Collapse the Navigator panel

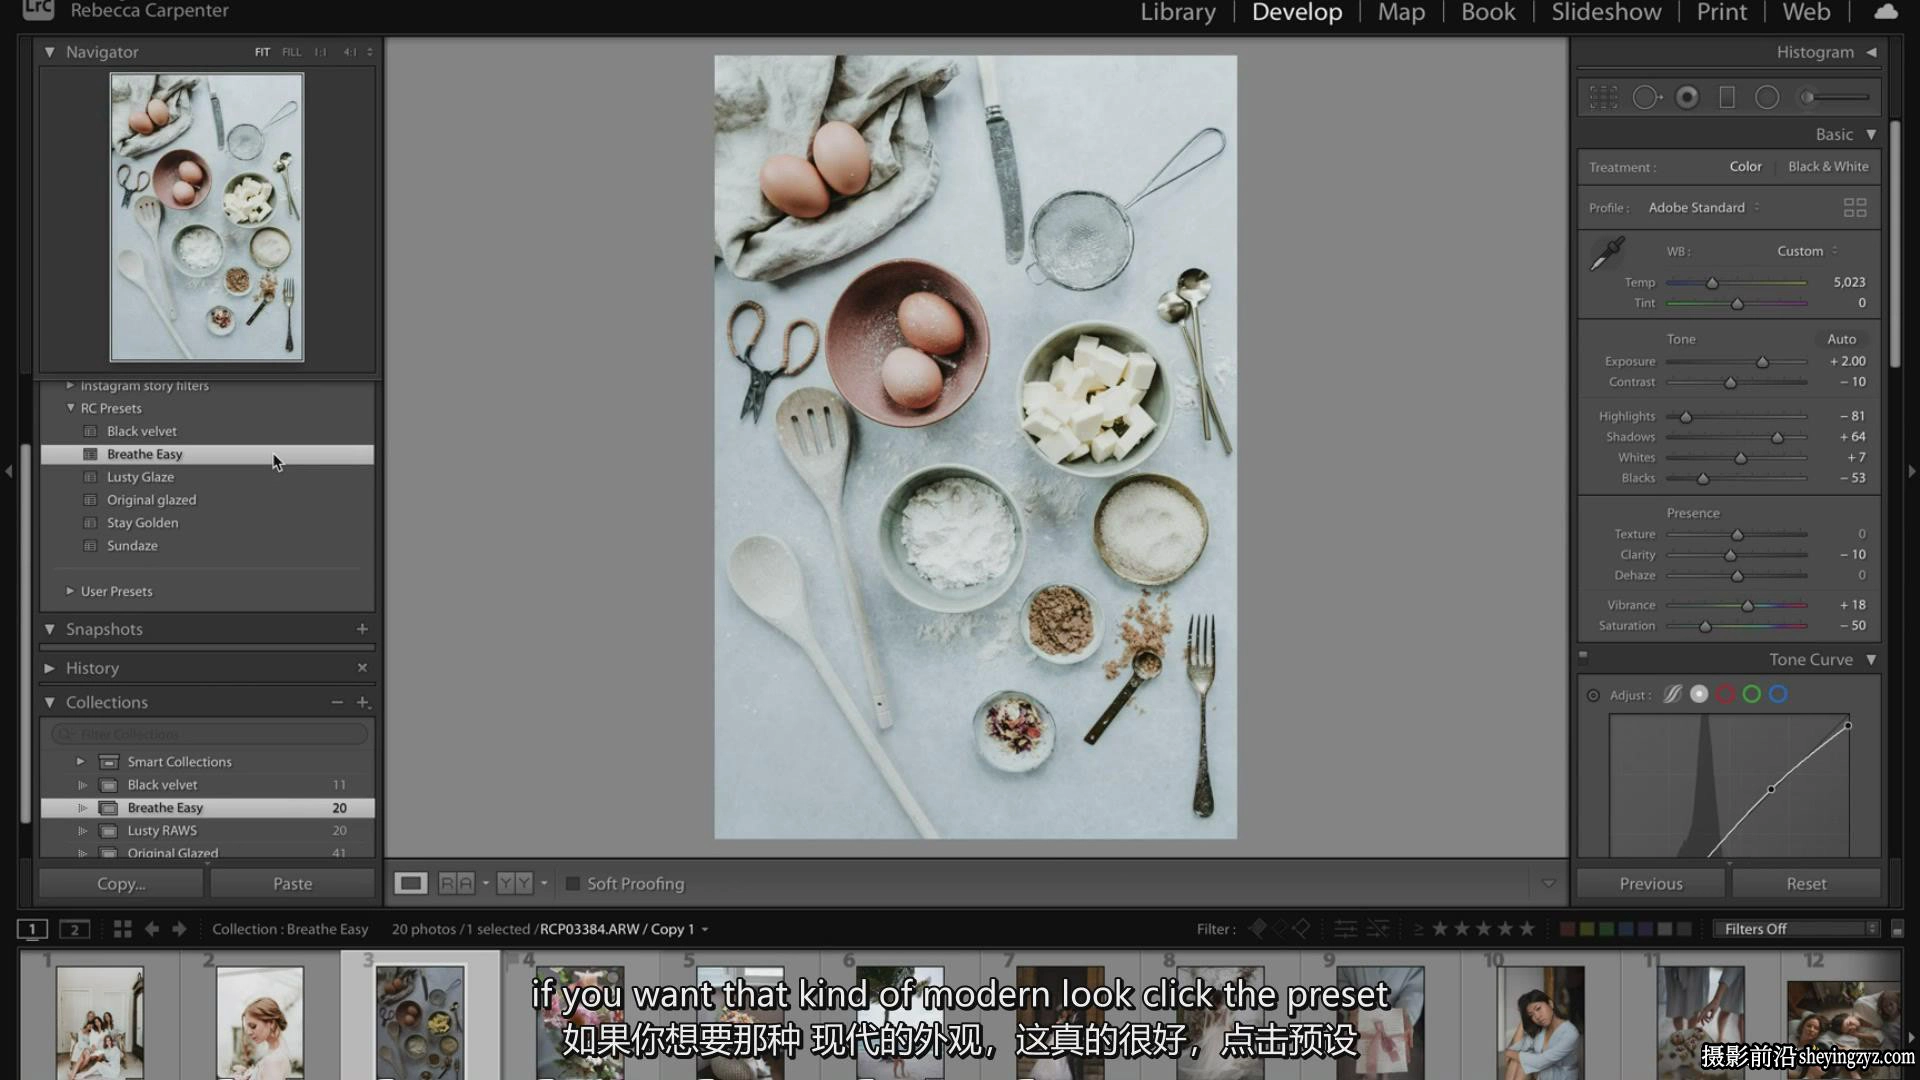(x=49, y=52)
